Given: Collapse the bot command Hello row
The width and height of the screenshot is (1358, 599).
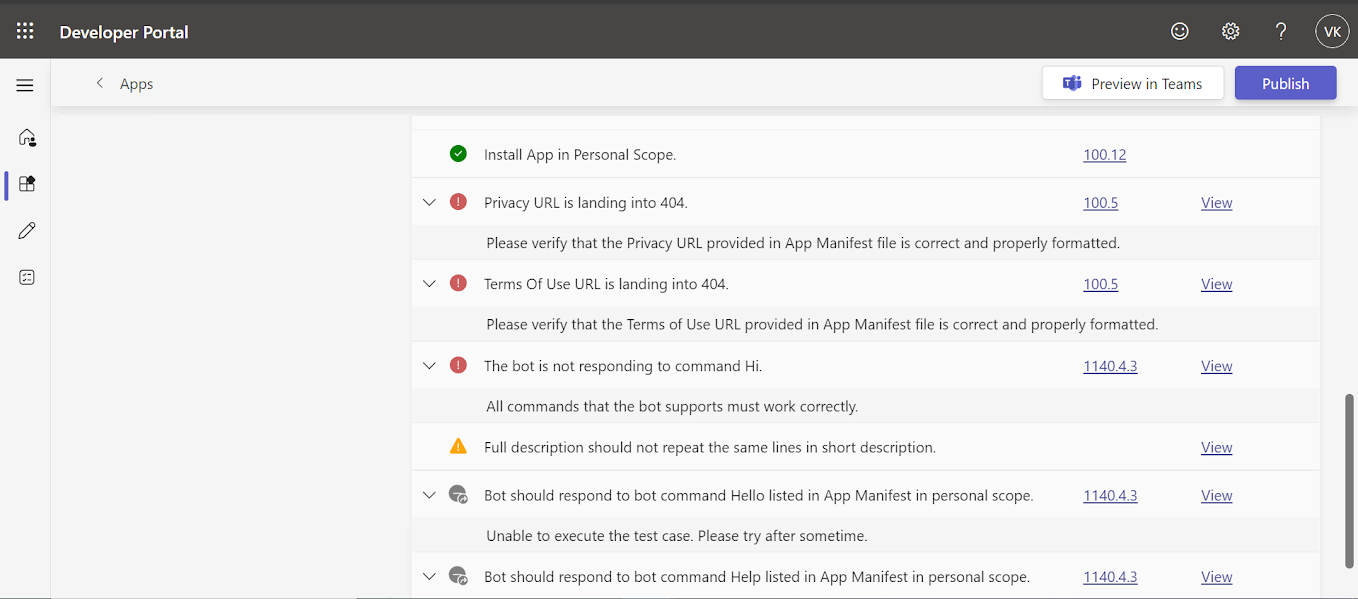Looking at the screenshot, I should [429, 495].
